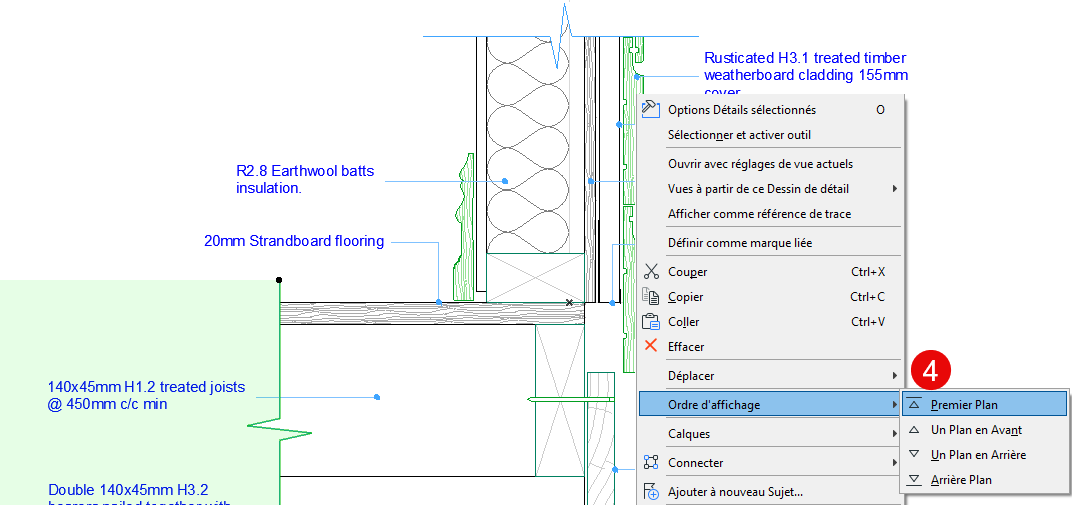Click the Premier Plan icon
Viewport: 1072px width, 505px height.
914,405
